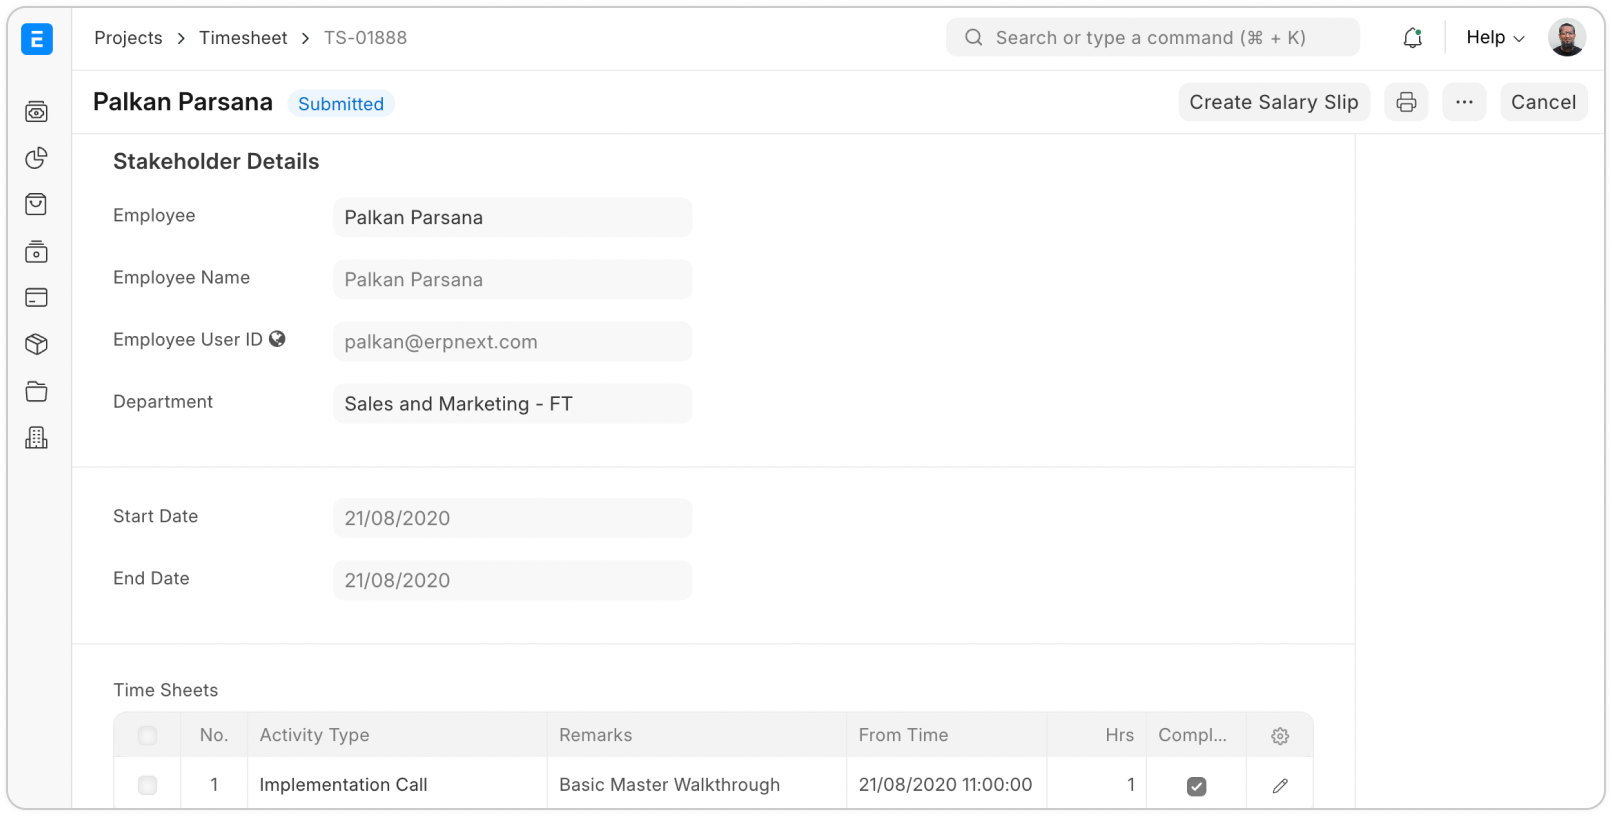Open the user avatar menu
This screenshot has height=816, width=1612.
tap(1566, 38)
